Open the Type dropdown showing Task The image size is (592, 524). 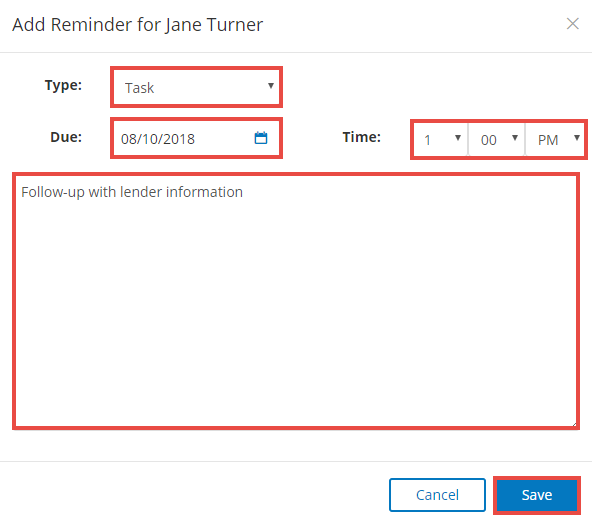(x=196, y=87)
